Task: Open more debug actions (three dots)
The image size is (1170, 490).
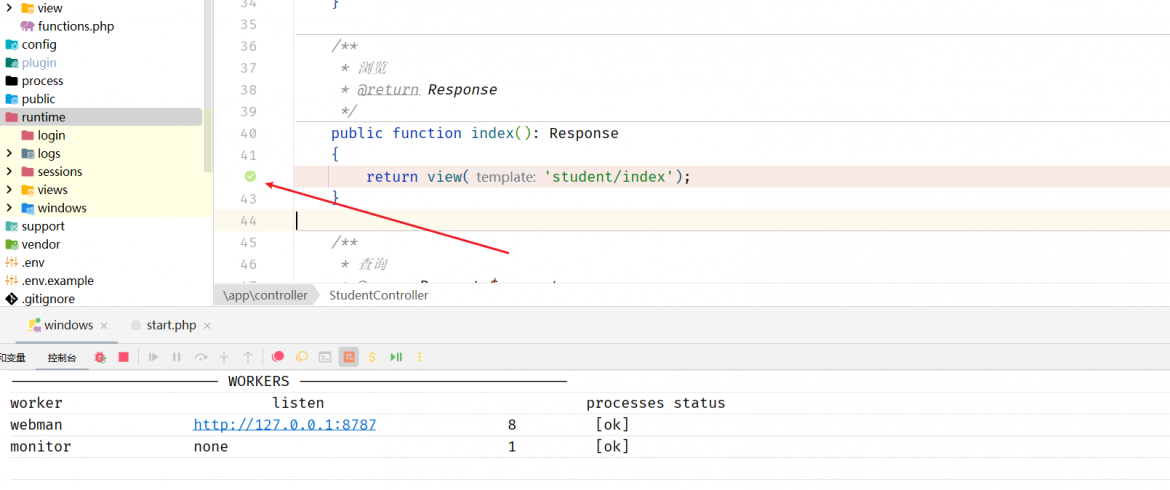Action: 419,357
